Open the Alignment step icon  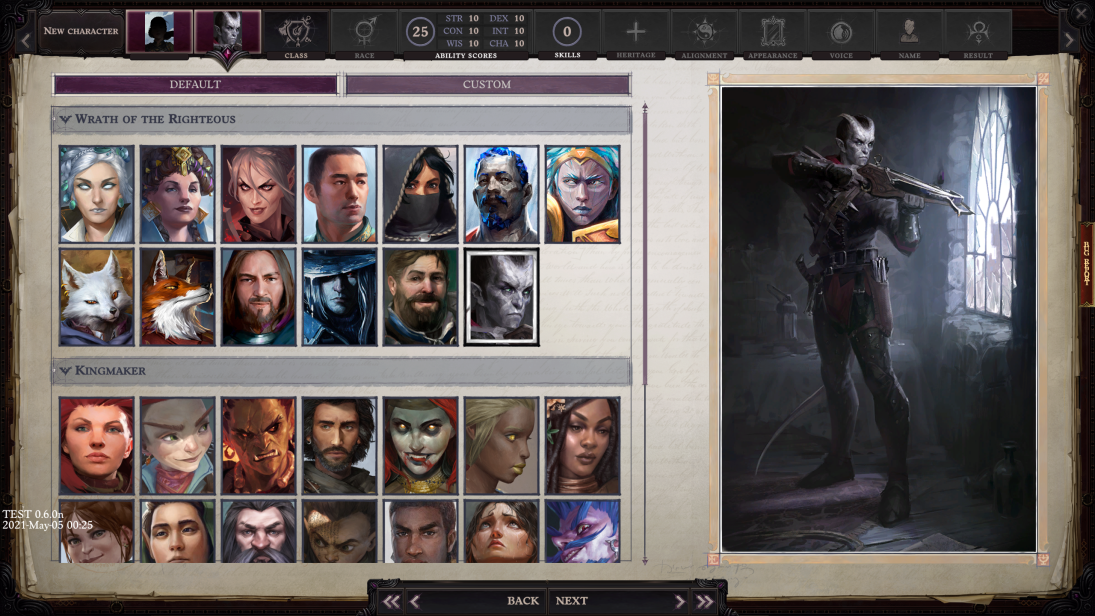click(x=704, y=34)
